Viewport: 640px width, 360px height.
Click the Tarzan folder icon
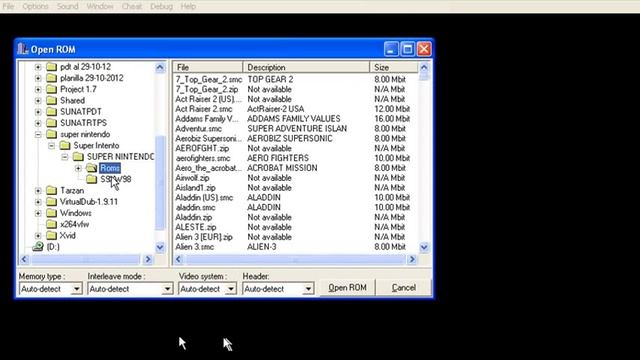tap(51, 190)
